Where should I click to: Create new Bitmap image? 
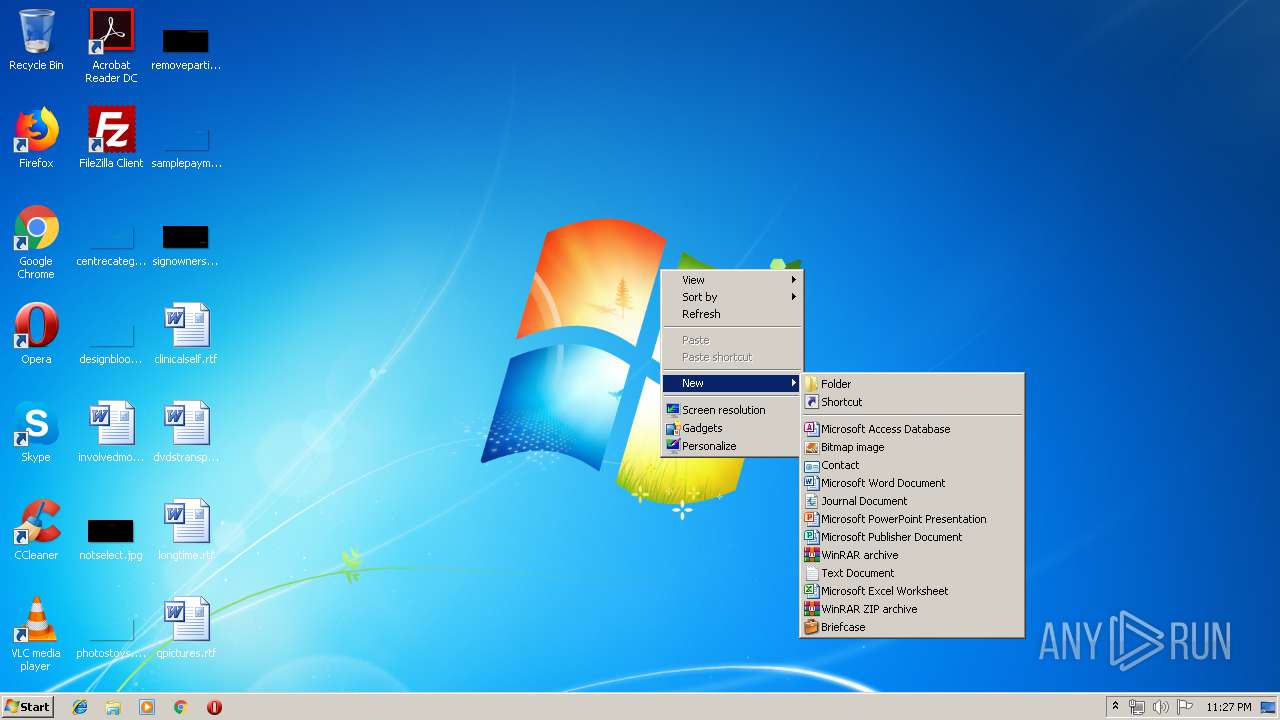[912, 447]
